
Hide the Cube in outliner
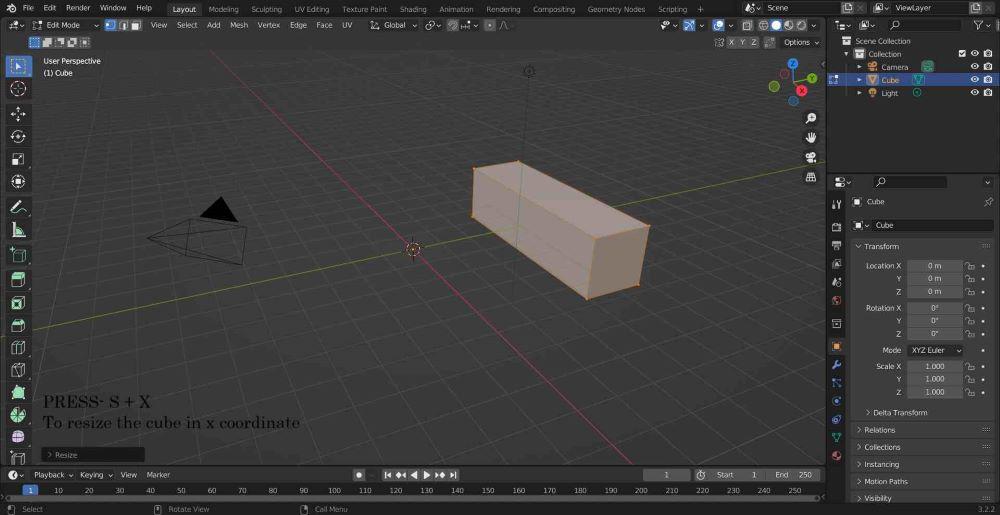(x=974, y=80)
